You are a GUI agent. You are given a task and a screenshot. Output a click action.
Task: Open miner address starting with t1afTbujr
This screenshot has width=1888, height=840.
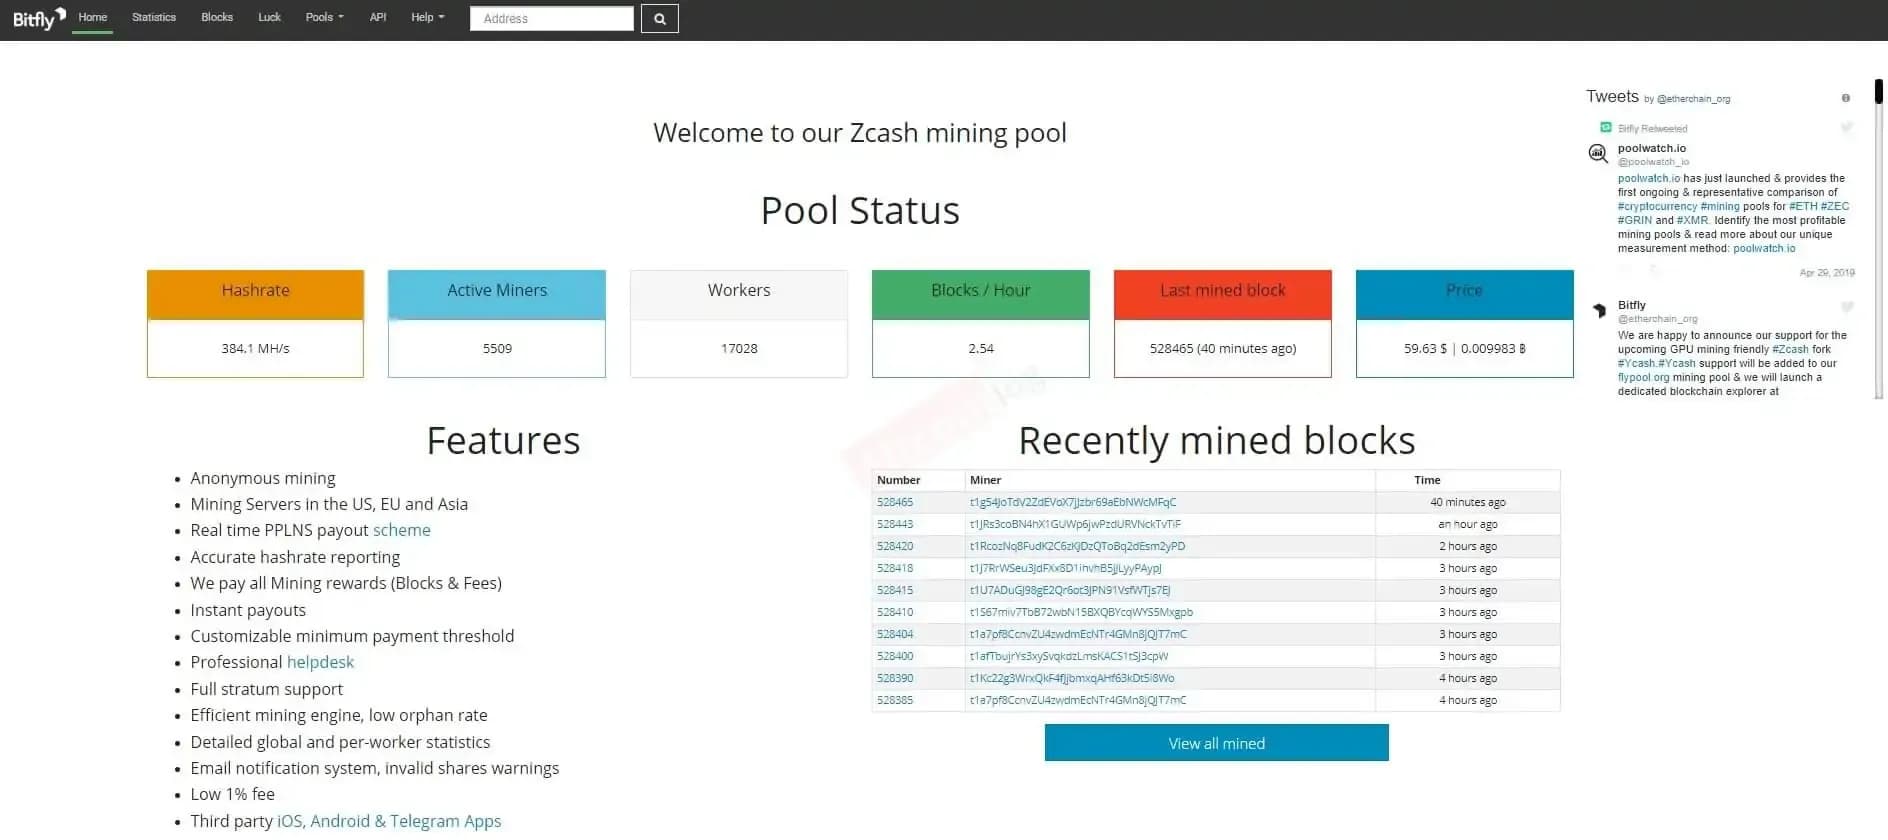[1069, 656]
